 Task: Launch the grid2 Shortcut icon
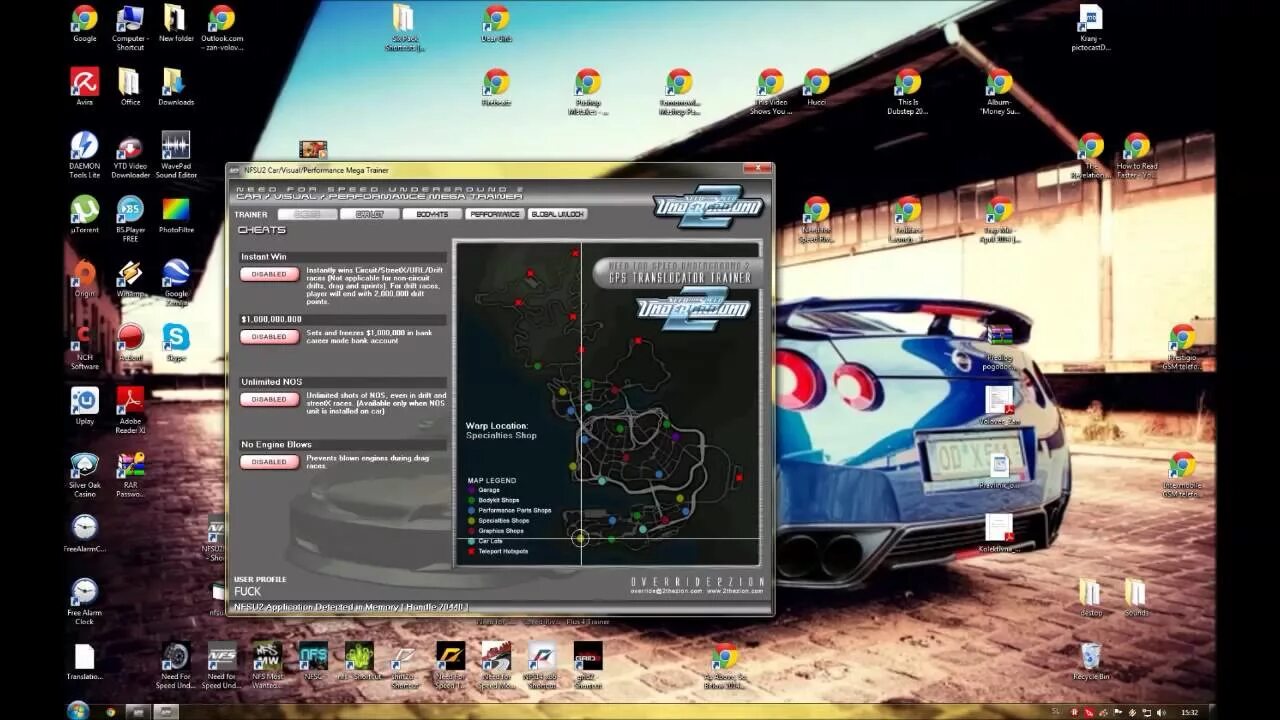588,666
